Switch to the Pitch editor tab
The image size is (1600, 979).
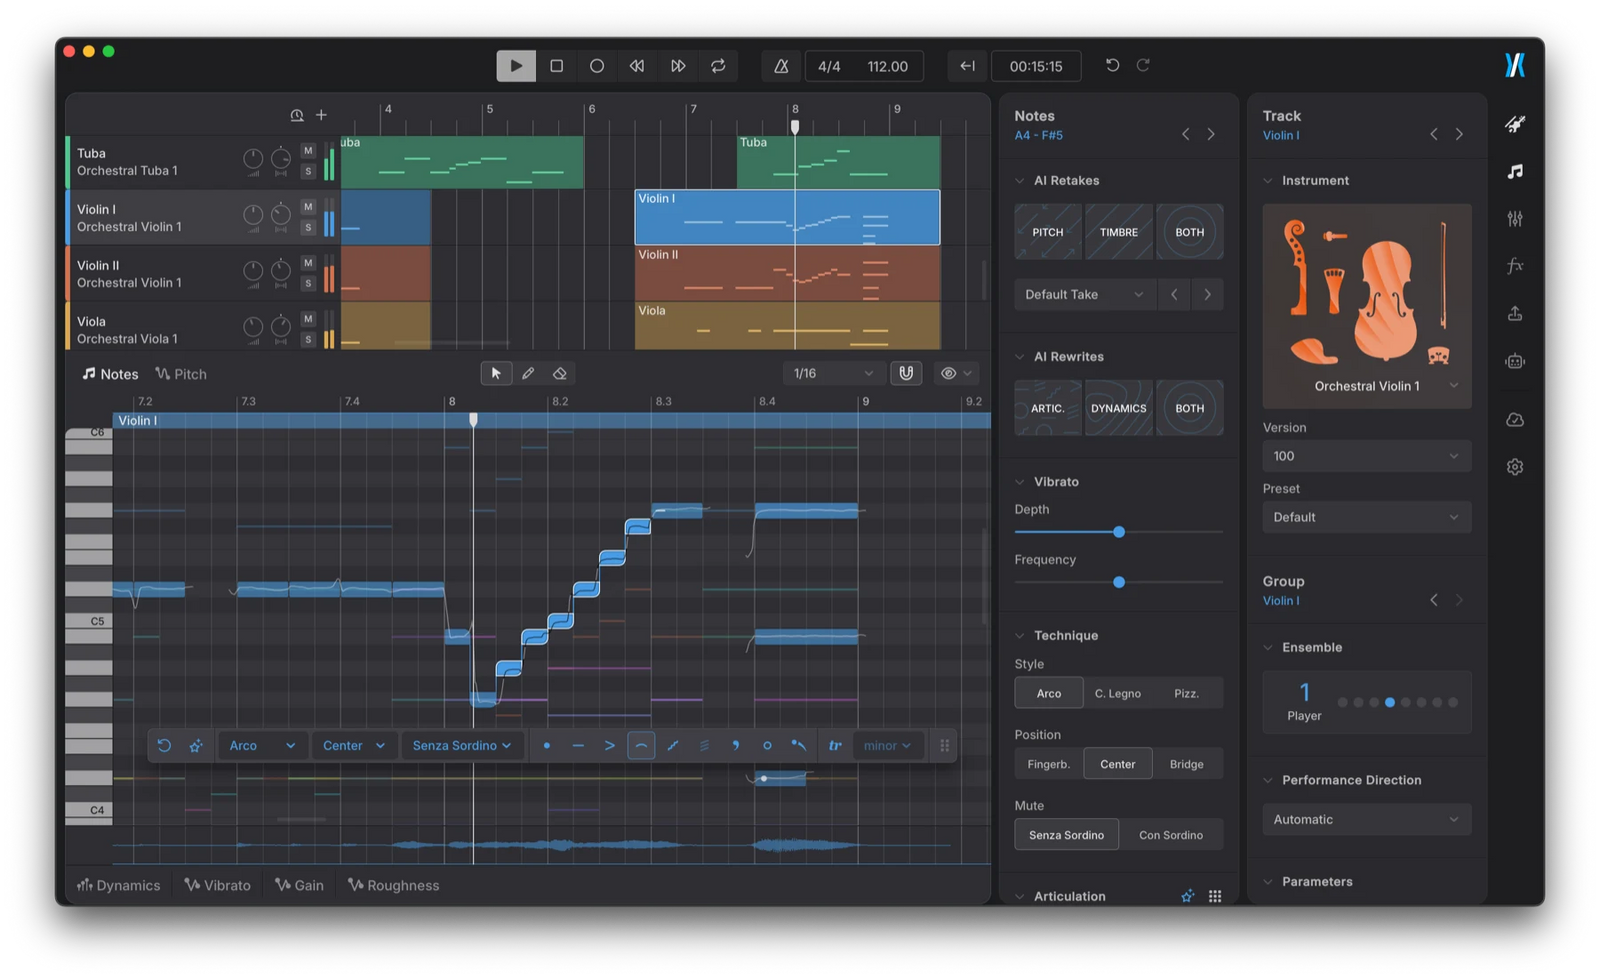coord(181,374)
